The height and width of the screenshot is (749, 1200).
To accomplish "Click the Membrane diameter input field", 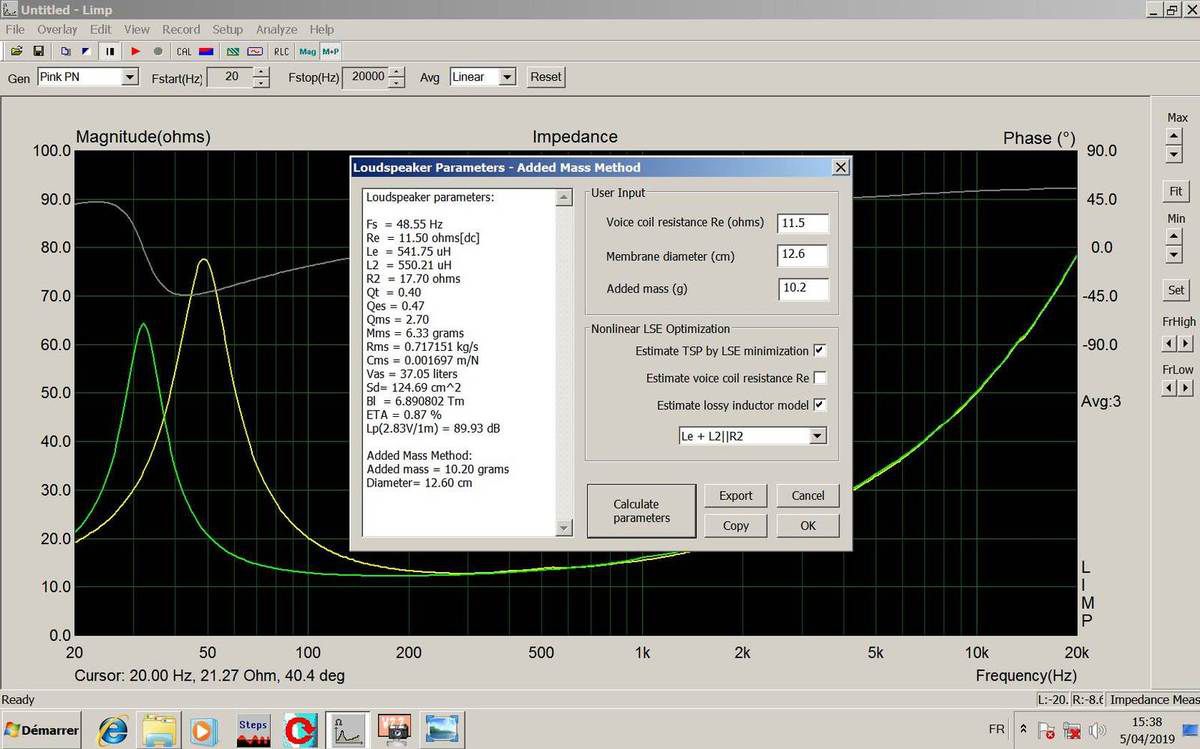I will coord(803,256).
